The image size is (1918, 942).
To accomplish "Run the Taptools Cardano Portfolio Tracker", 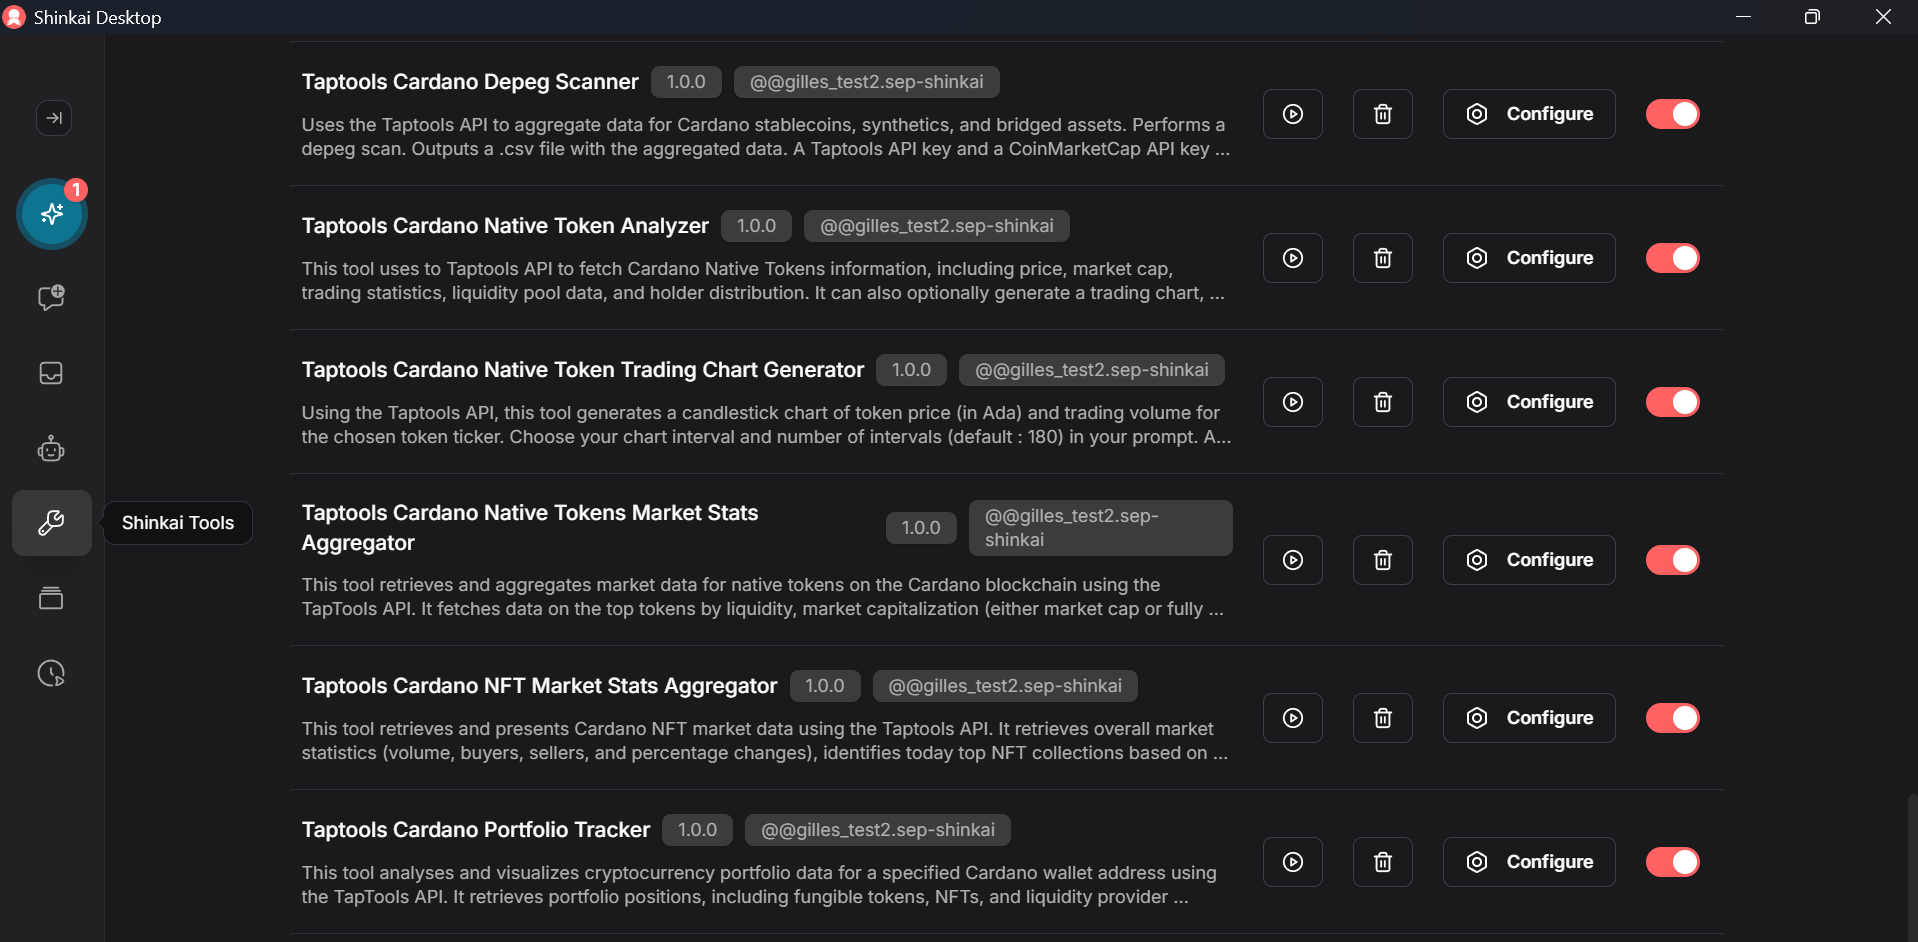I will 1292,861.
